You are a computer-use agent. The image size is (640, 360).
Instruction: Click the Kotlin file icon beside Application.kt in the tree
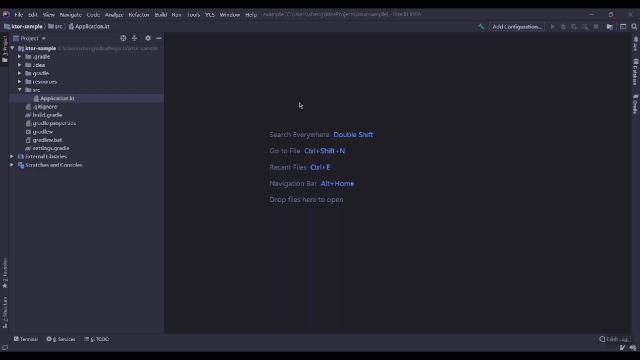point(36,98)
